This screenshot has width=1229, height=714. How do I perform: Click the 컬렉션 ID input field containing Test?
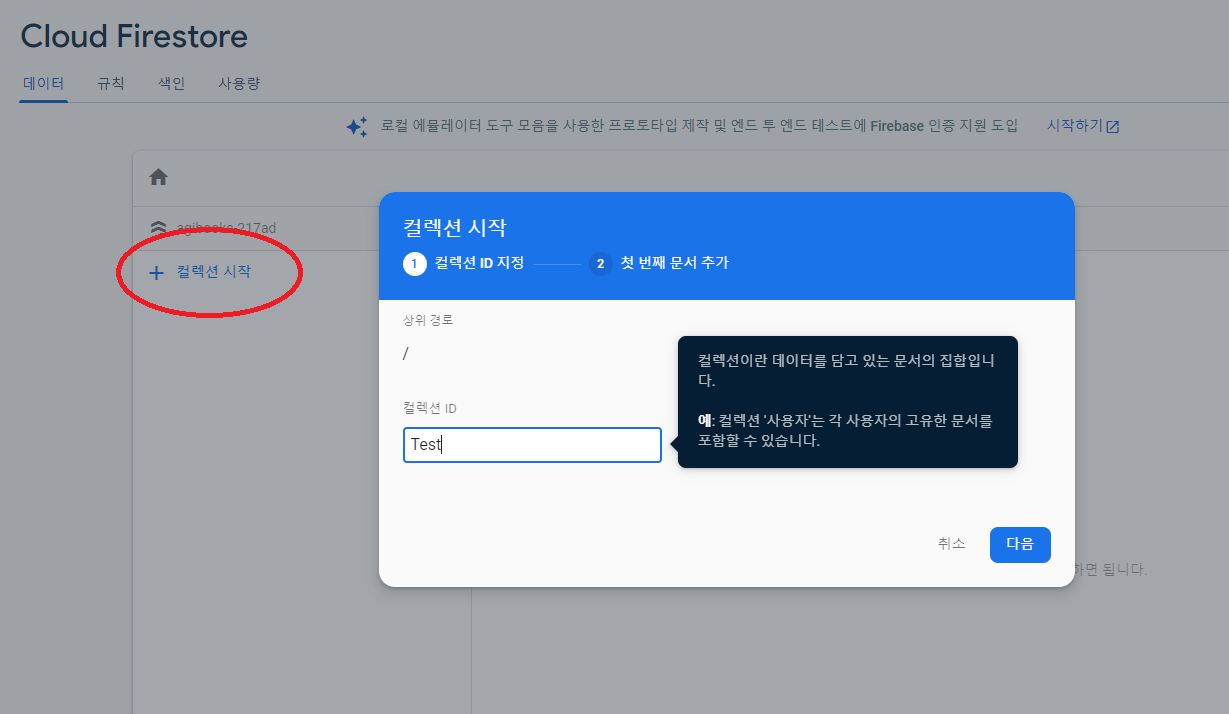point(532,445)
